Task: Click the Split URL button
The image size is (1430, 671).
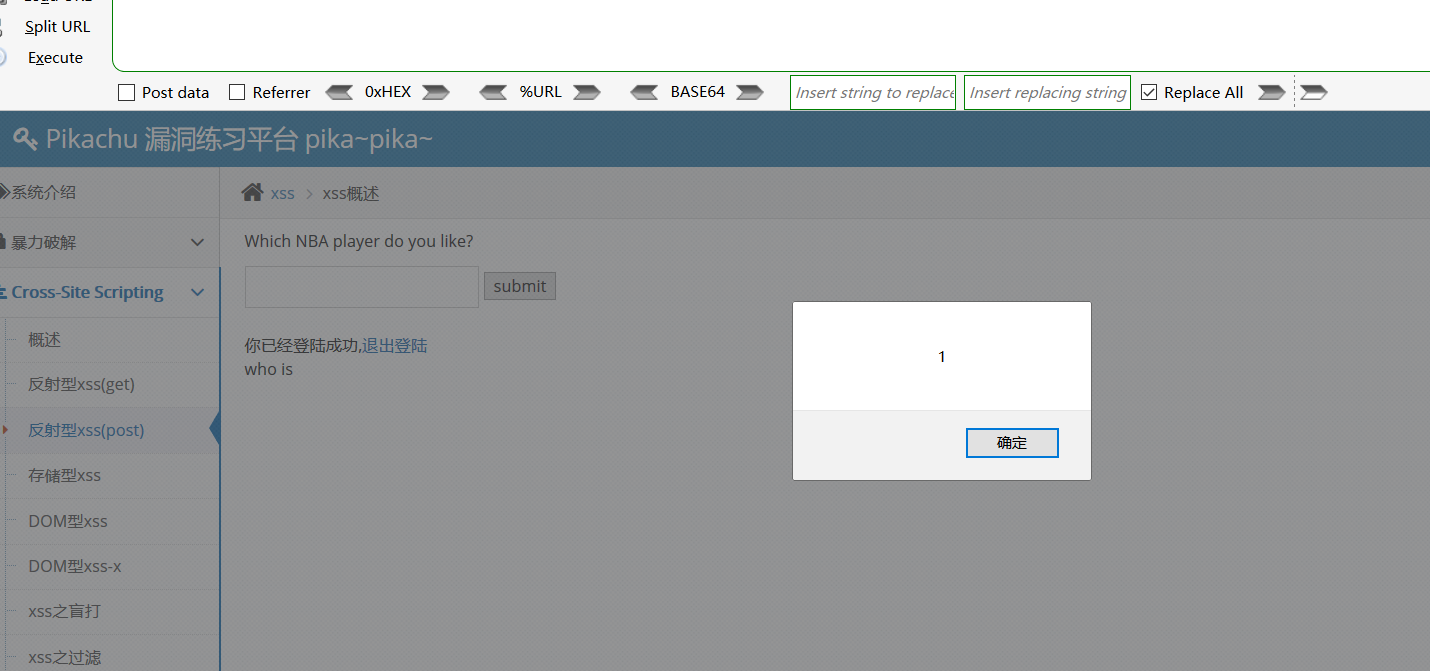Action: (57, 27)
